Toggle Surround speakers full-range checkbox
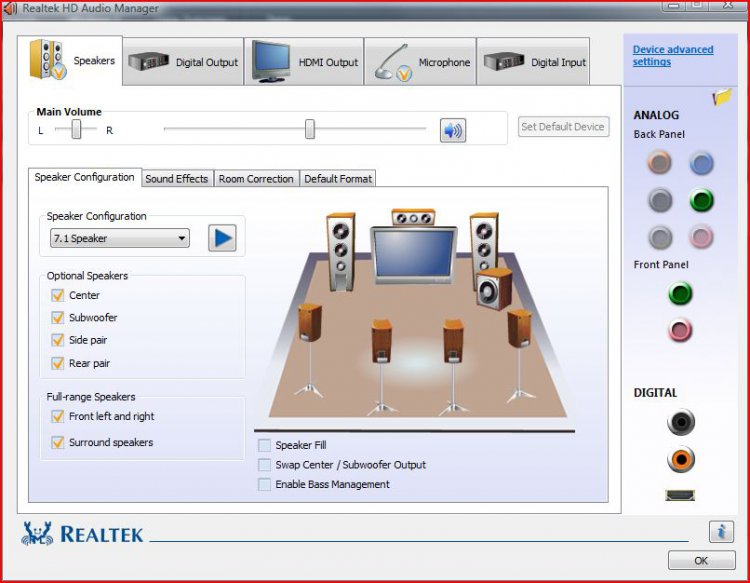This screenshot has height=583, width=750. point(58,442)
